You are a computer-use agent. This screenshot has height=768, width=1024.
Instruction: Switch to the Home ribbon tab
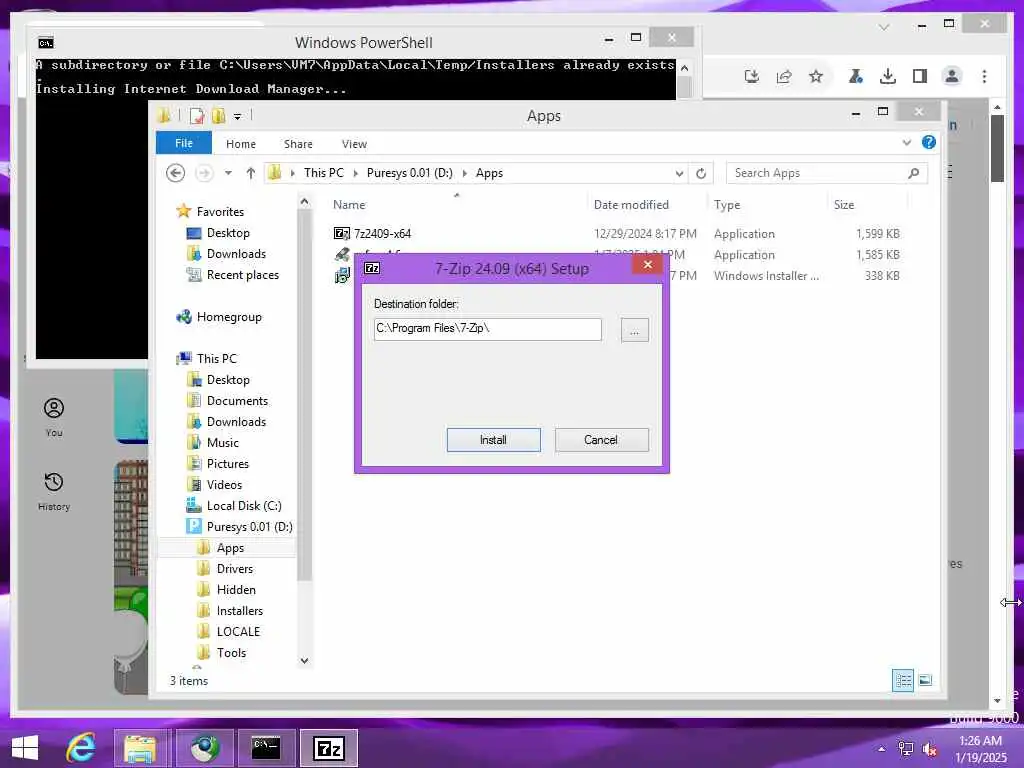coord(240,144)
